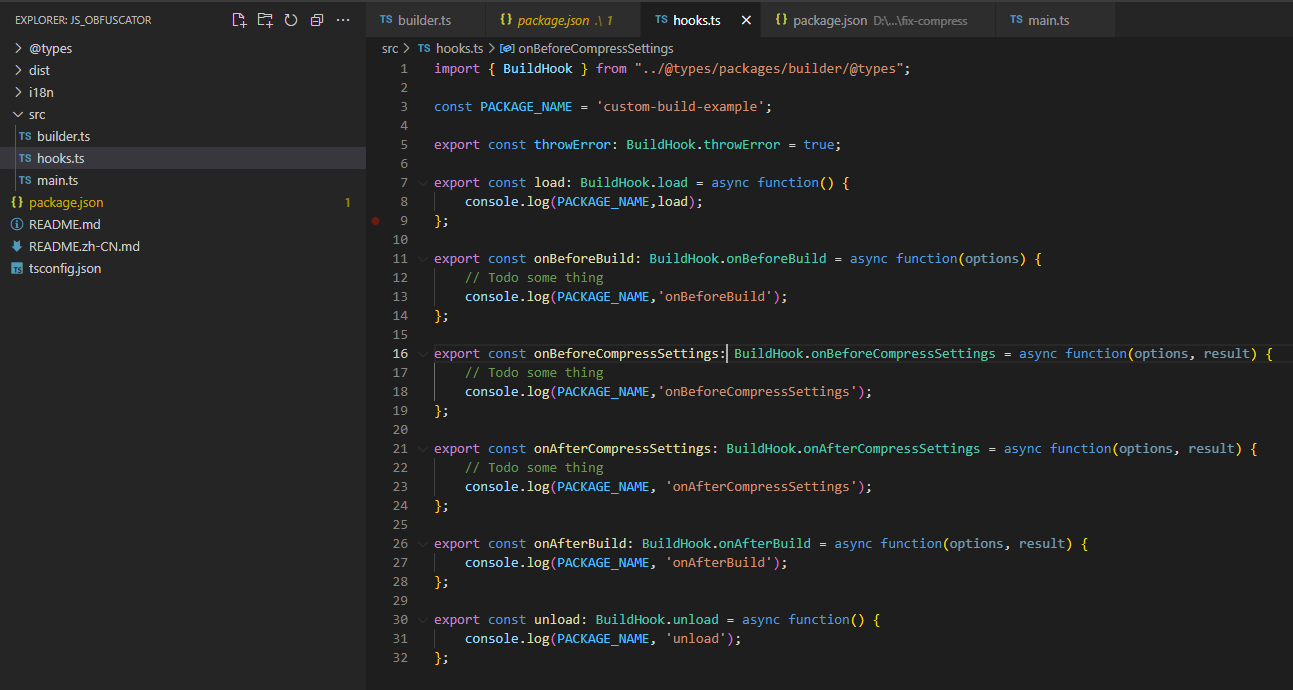
Task: Expand the i18n folder
Action: (40, 92)
